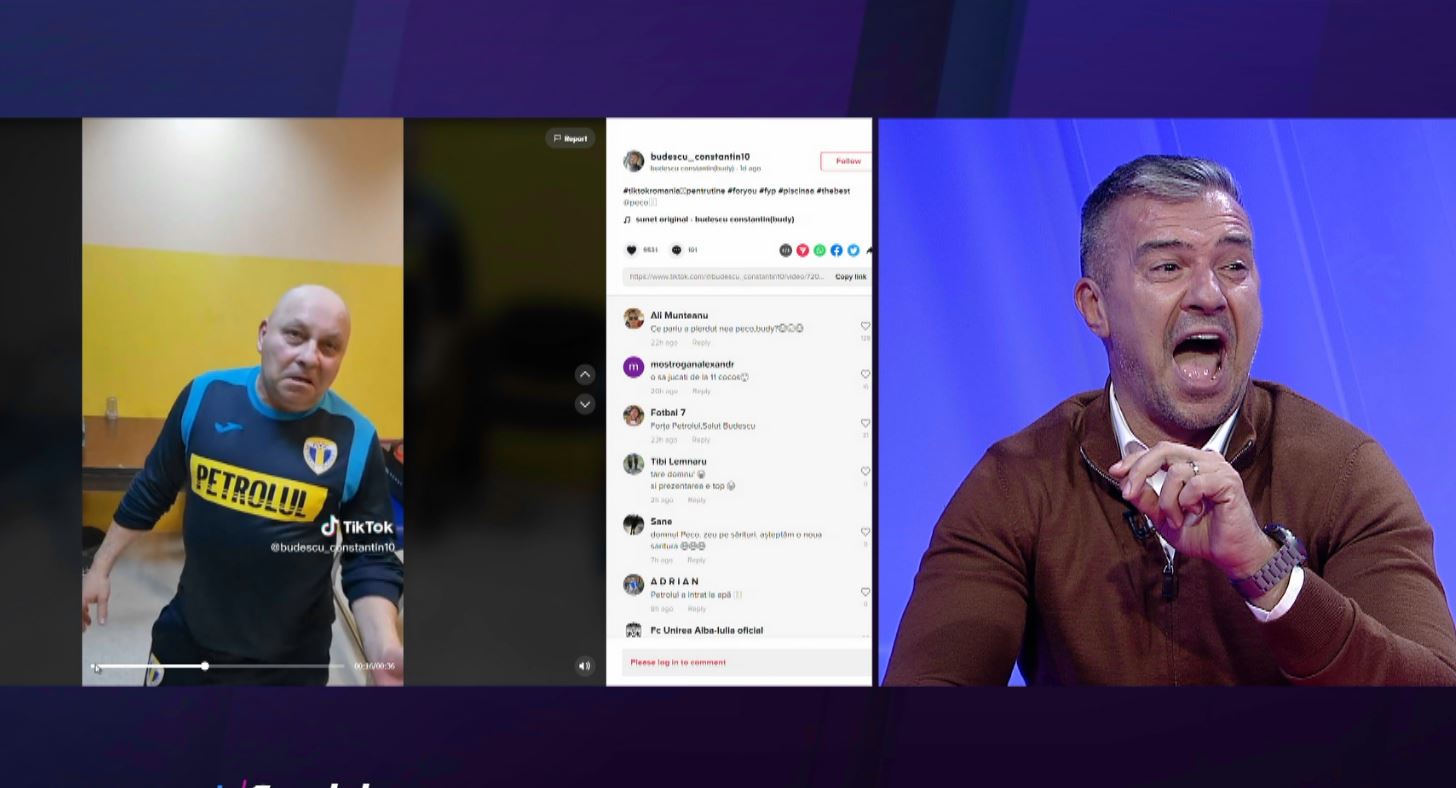Reply to Sane's comment
This screenshot has width=1456, height=788.
pos(697,560)
